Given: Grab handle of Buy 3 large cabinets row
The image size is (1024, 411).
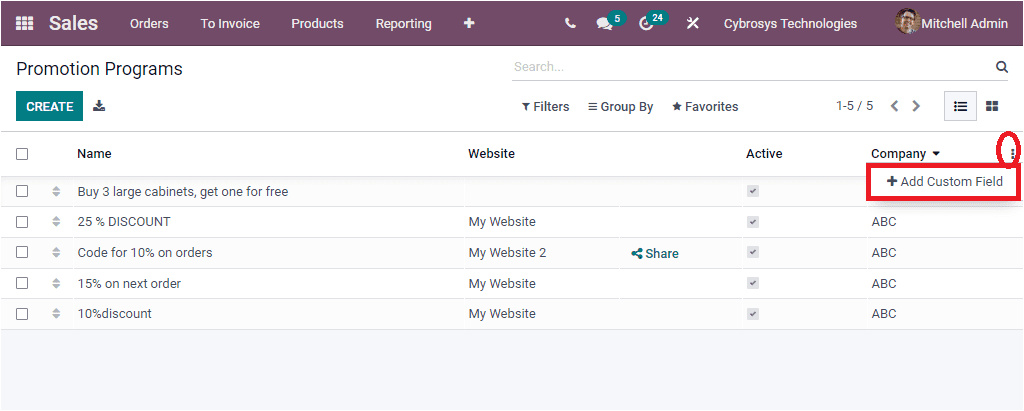Looking at the screenshot, I should point(56,191).
